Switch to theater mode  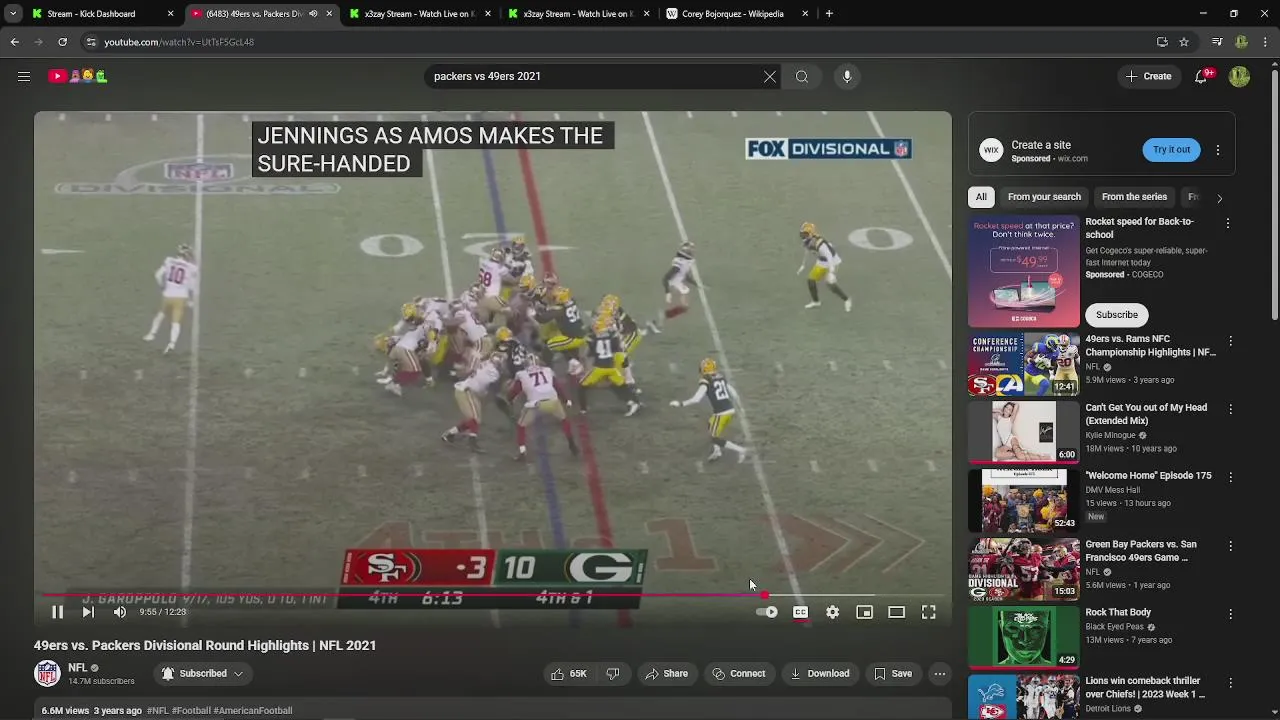896,612
